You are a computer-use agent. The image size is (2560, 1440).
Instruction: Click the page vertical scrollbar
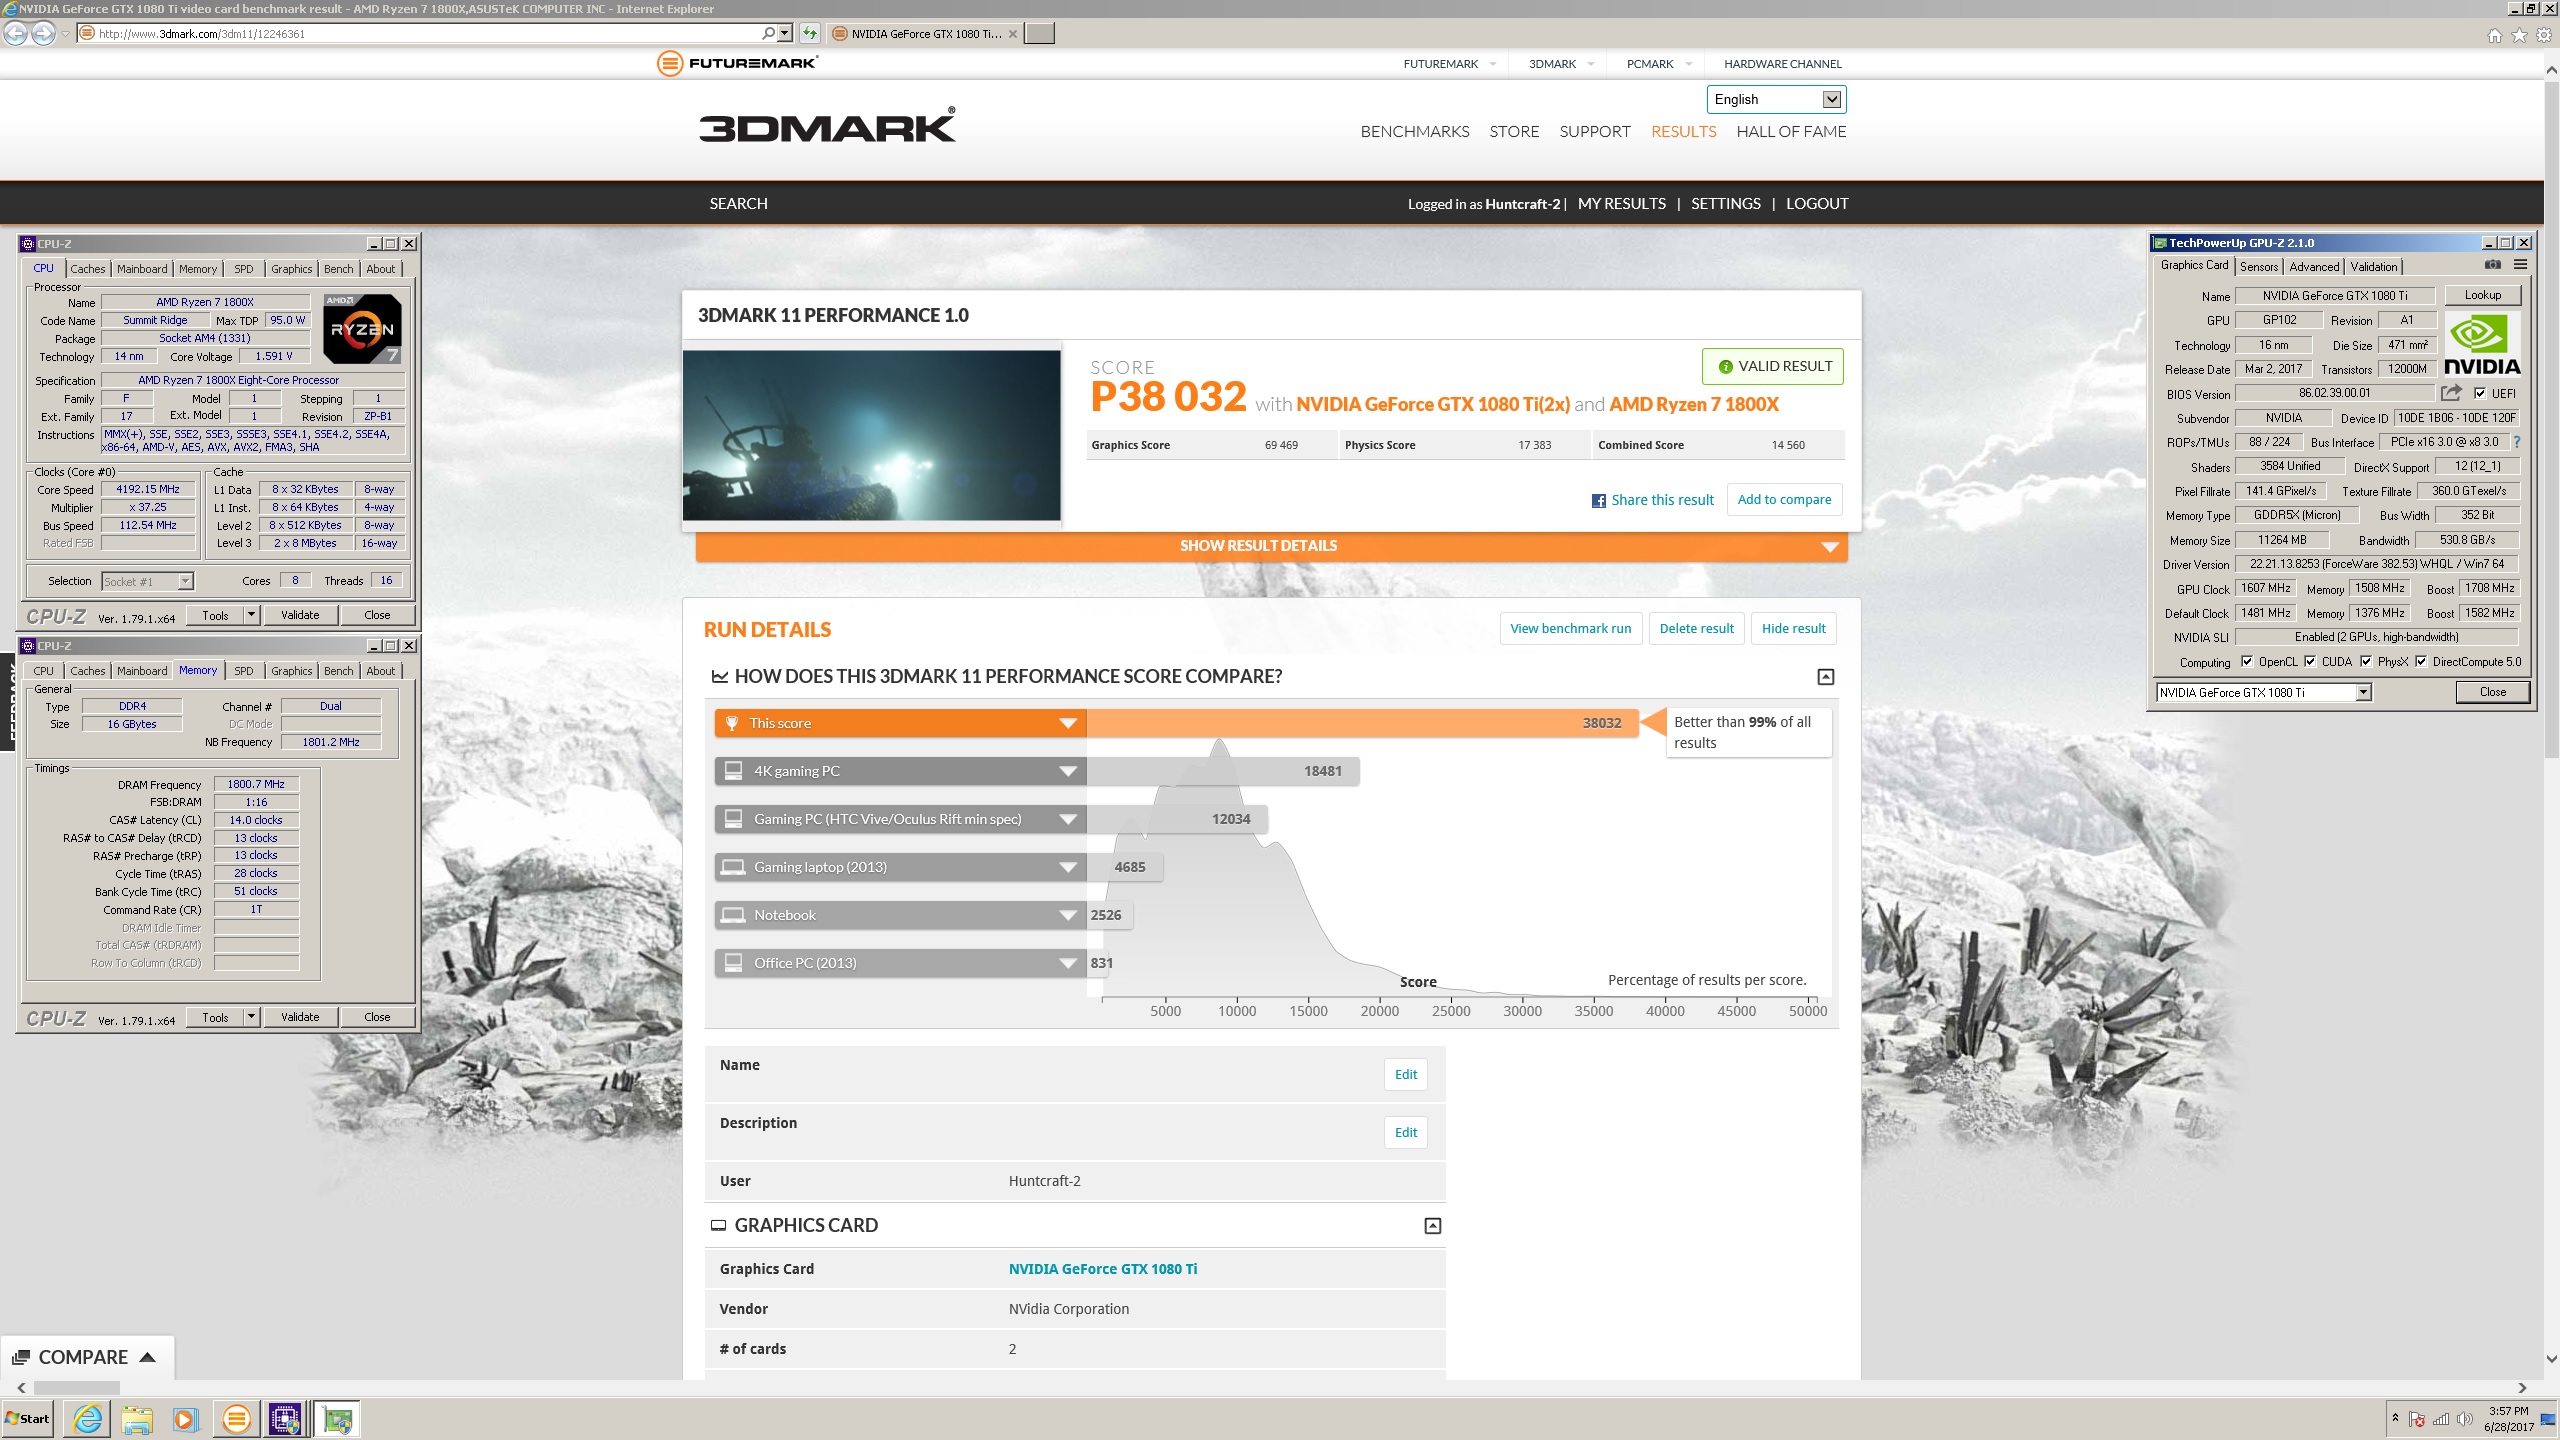(2551, 420)
